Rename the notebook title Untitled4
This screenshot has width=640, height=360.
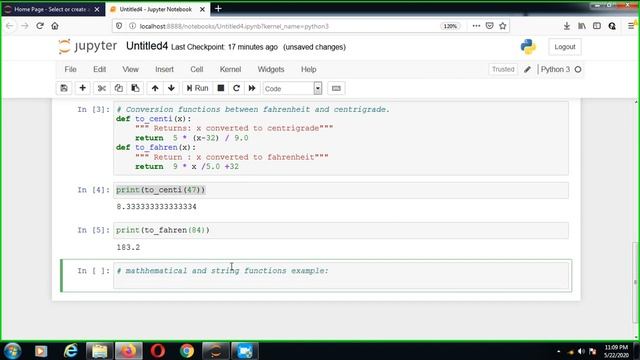[x=147, y=46]
